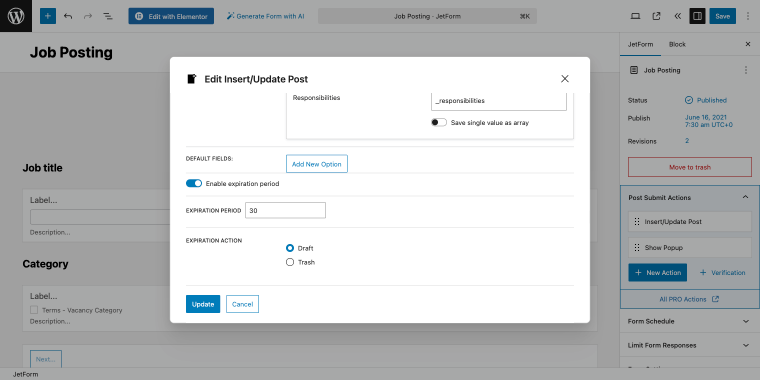
Task: Switch to the Block sidebar tab
Action: coord(677,44)
